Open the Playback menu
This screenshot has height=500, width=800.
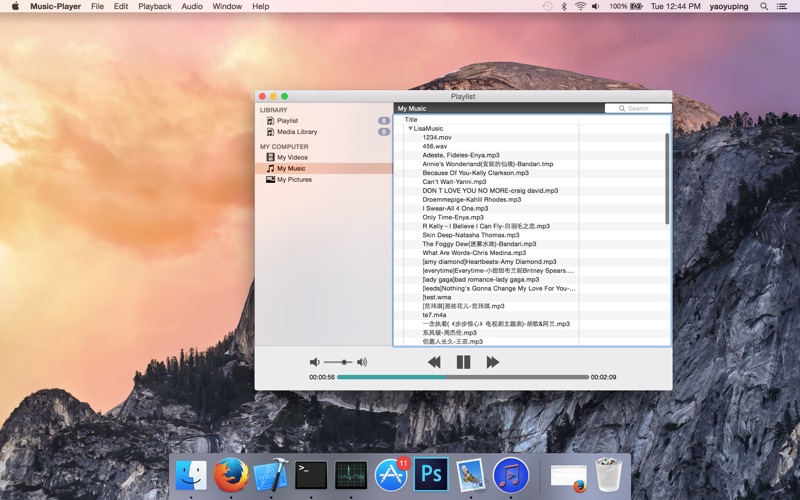click(154, 6)
